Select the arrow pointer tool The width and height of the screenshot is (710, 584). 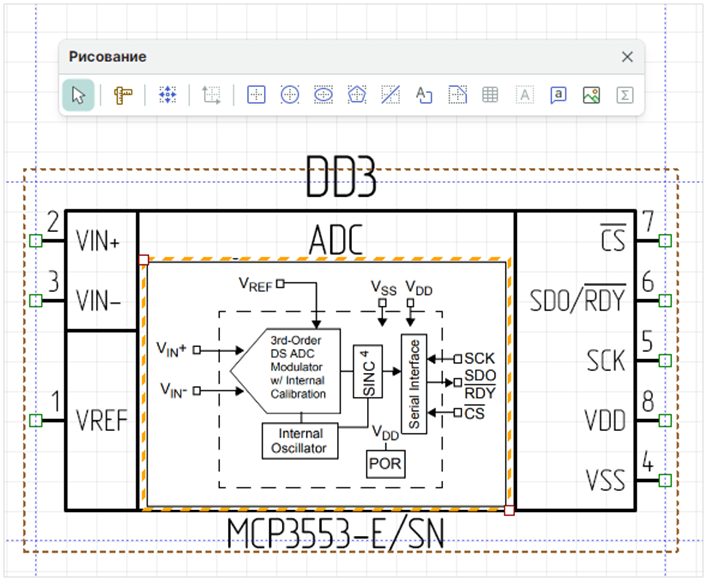[78, 96]
